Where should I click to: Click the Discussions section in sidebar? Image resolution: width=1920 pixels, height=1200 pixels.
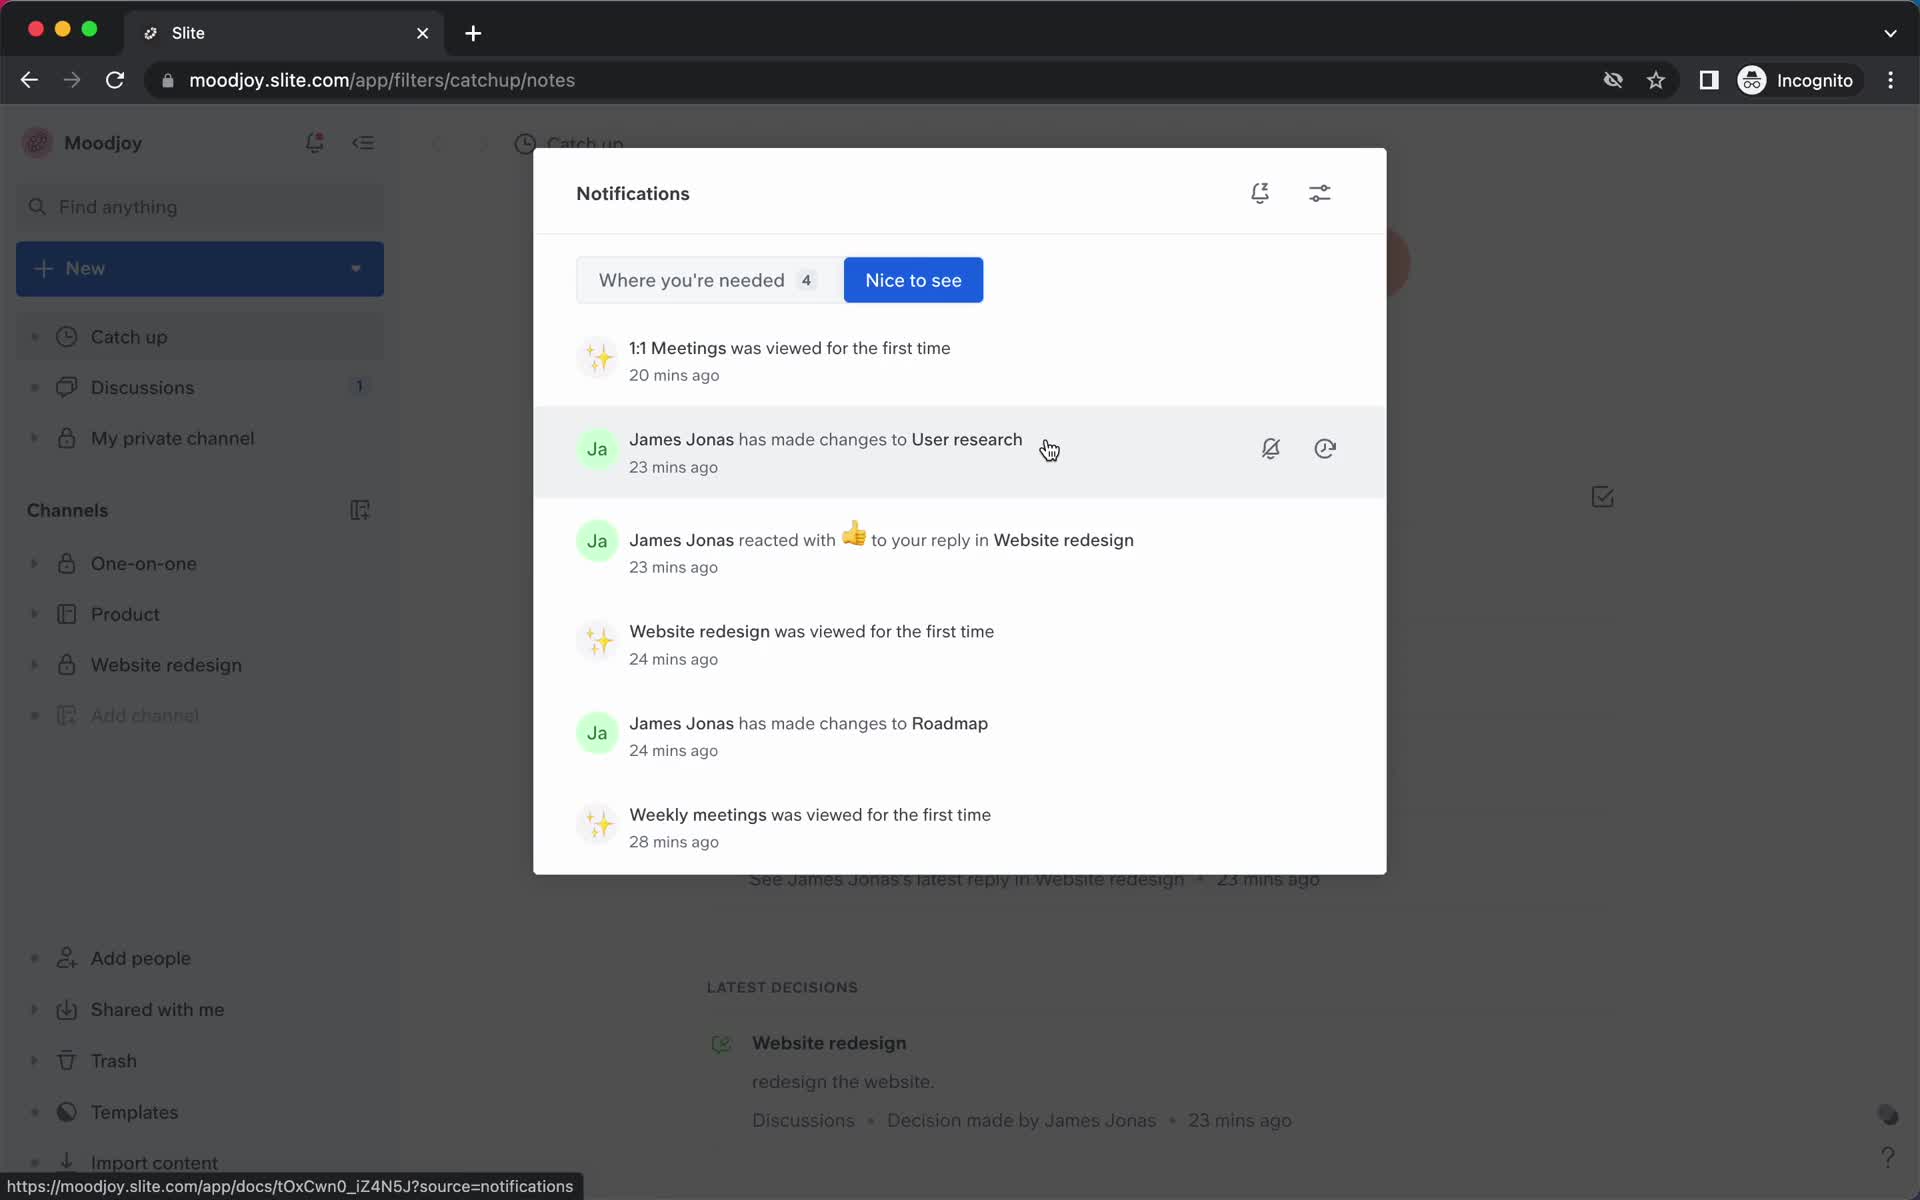[x=141, y=387]
